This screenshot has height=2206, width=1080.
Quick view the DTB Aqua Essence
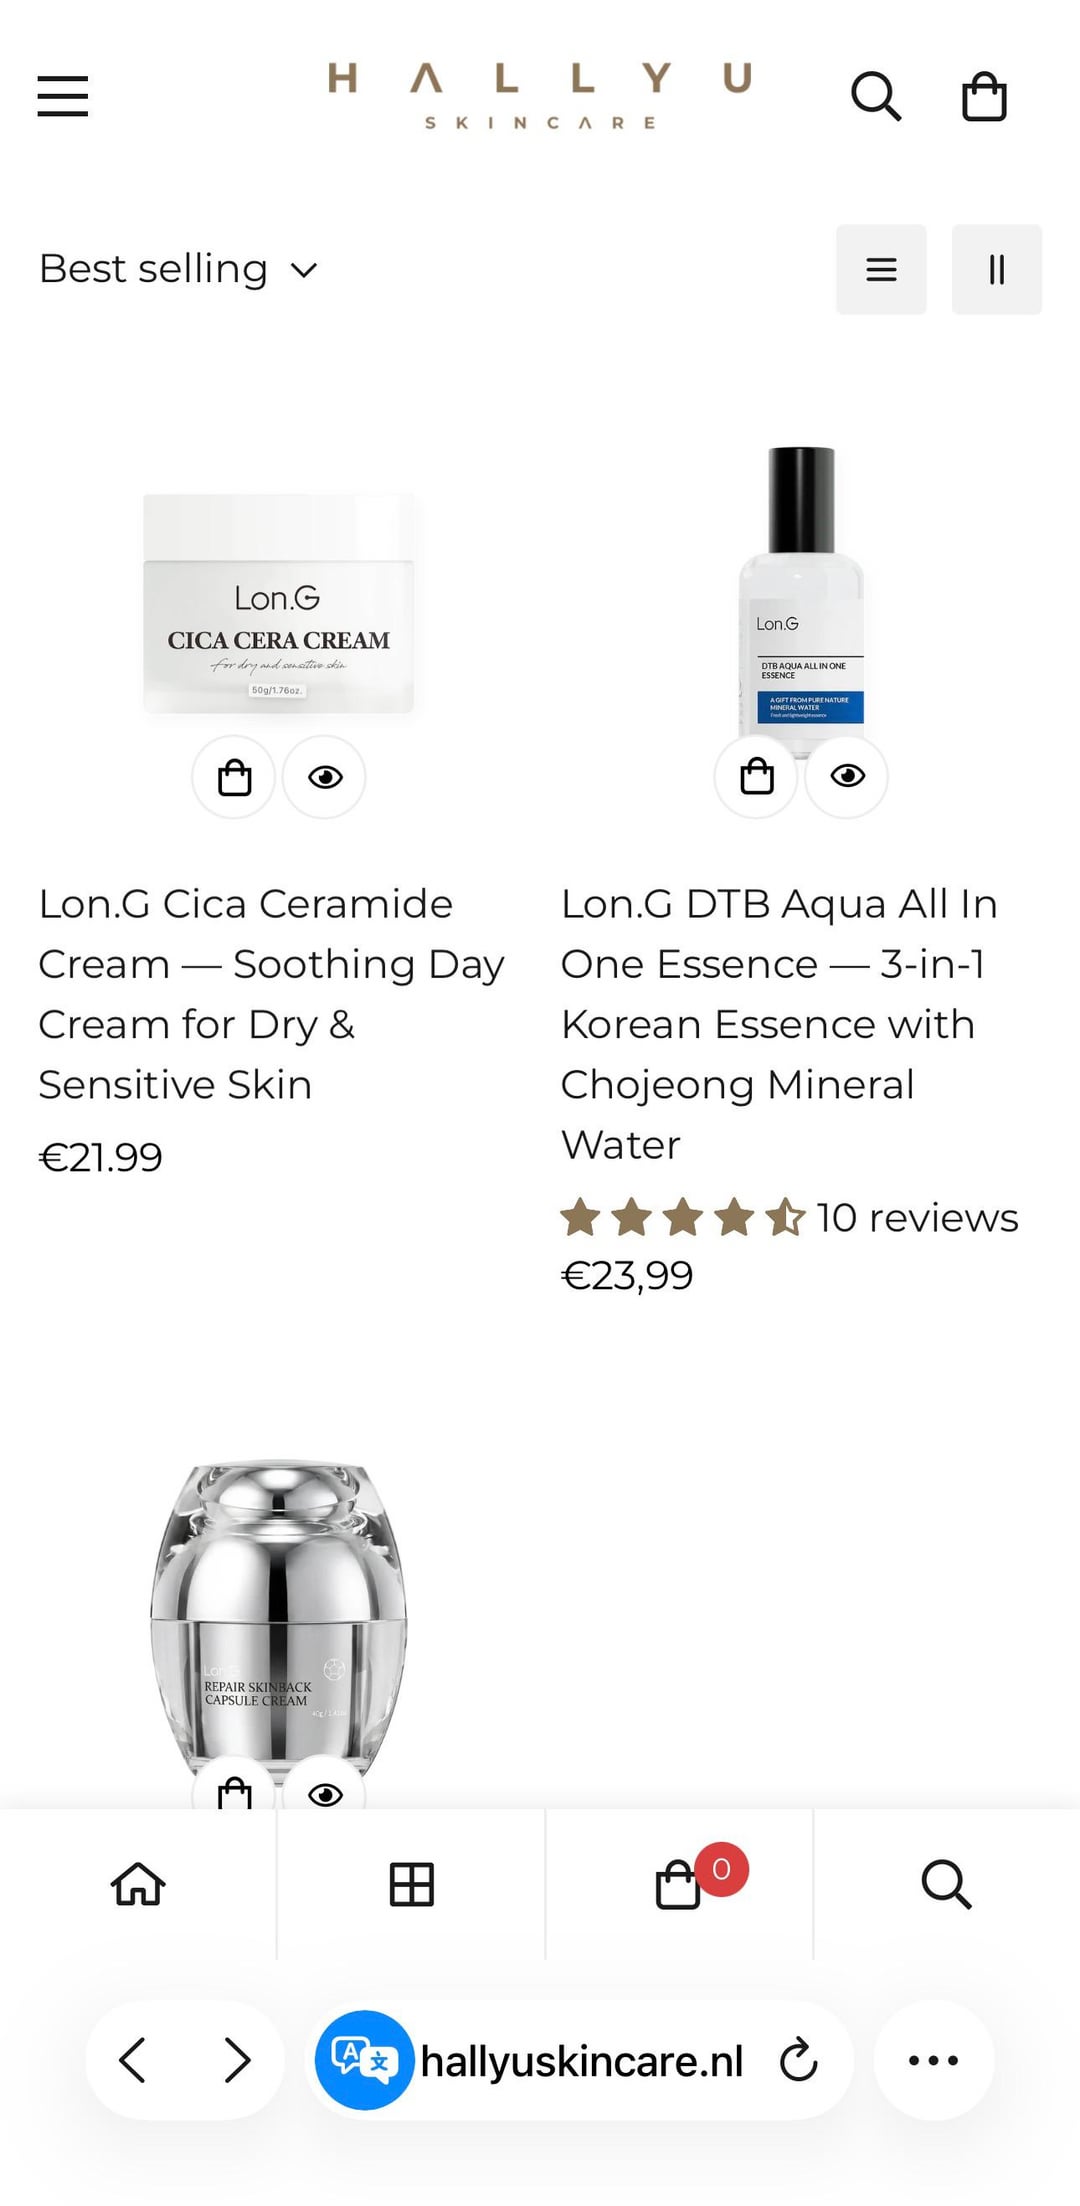pos(847,777)
